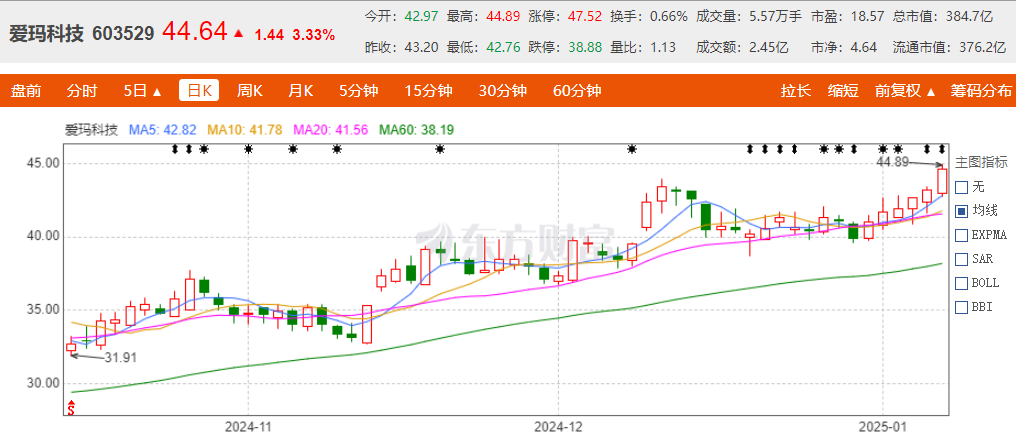The width and height of the screenshot is (1016, 439).
Task: Click the 昨收 43.20 value
Action: tap(422, 47)
